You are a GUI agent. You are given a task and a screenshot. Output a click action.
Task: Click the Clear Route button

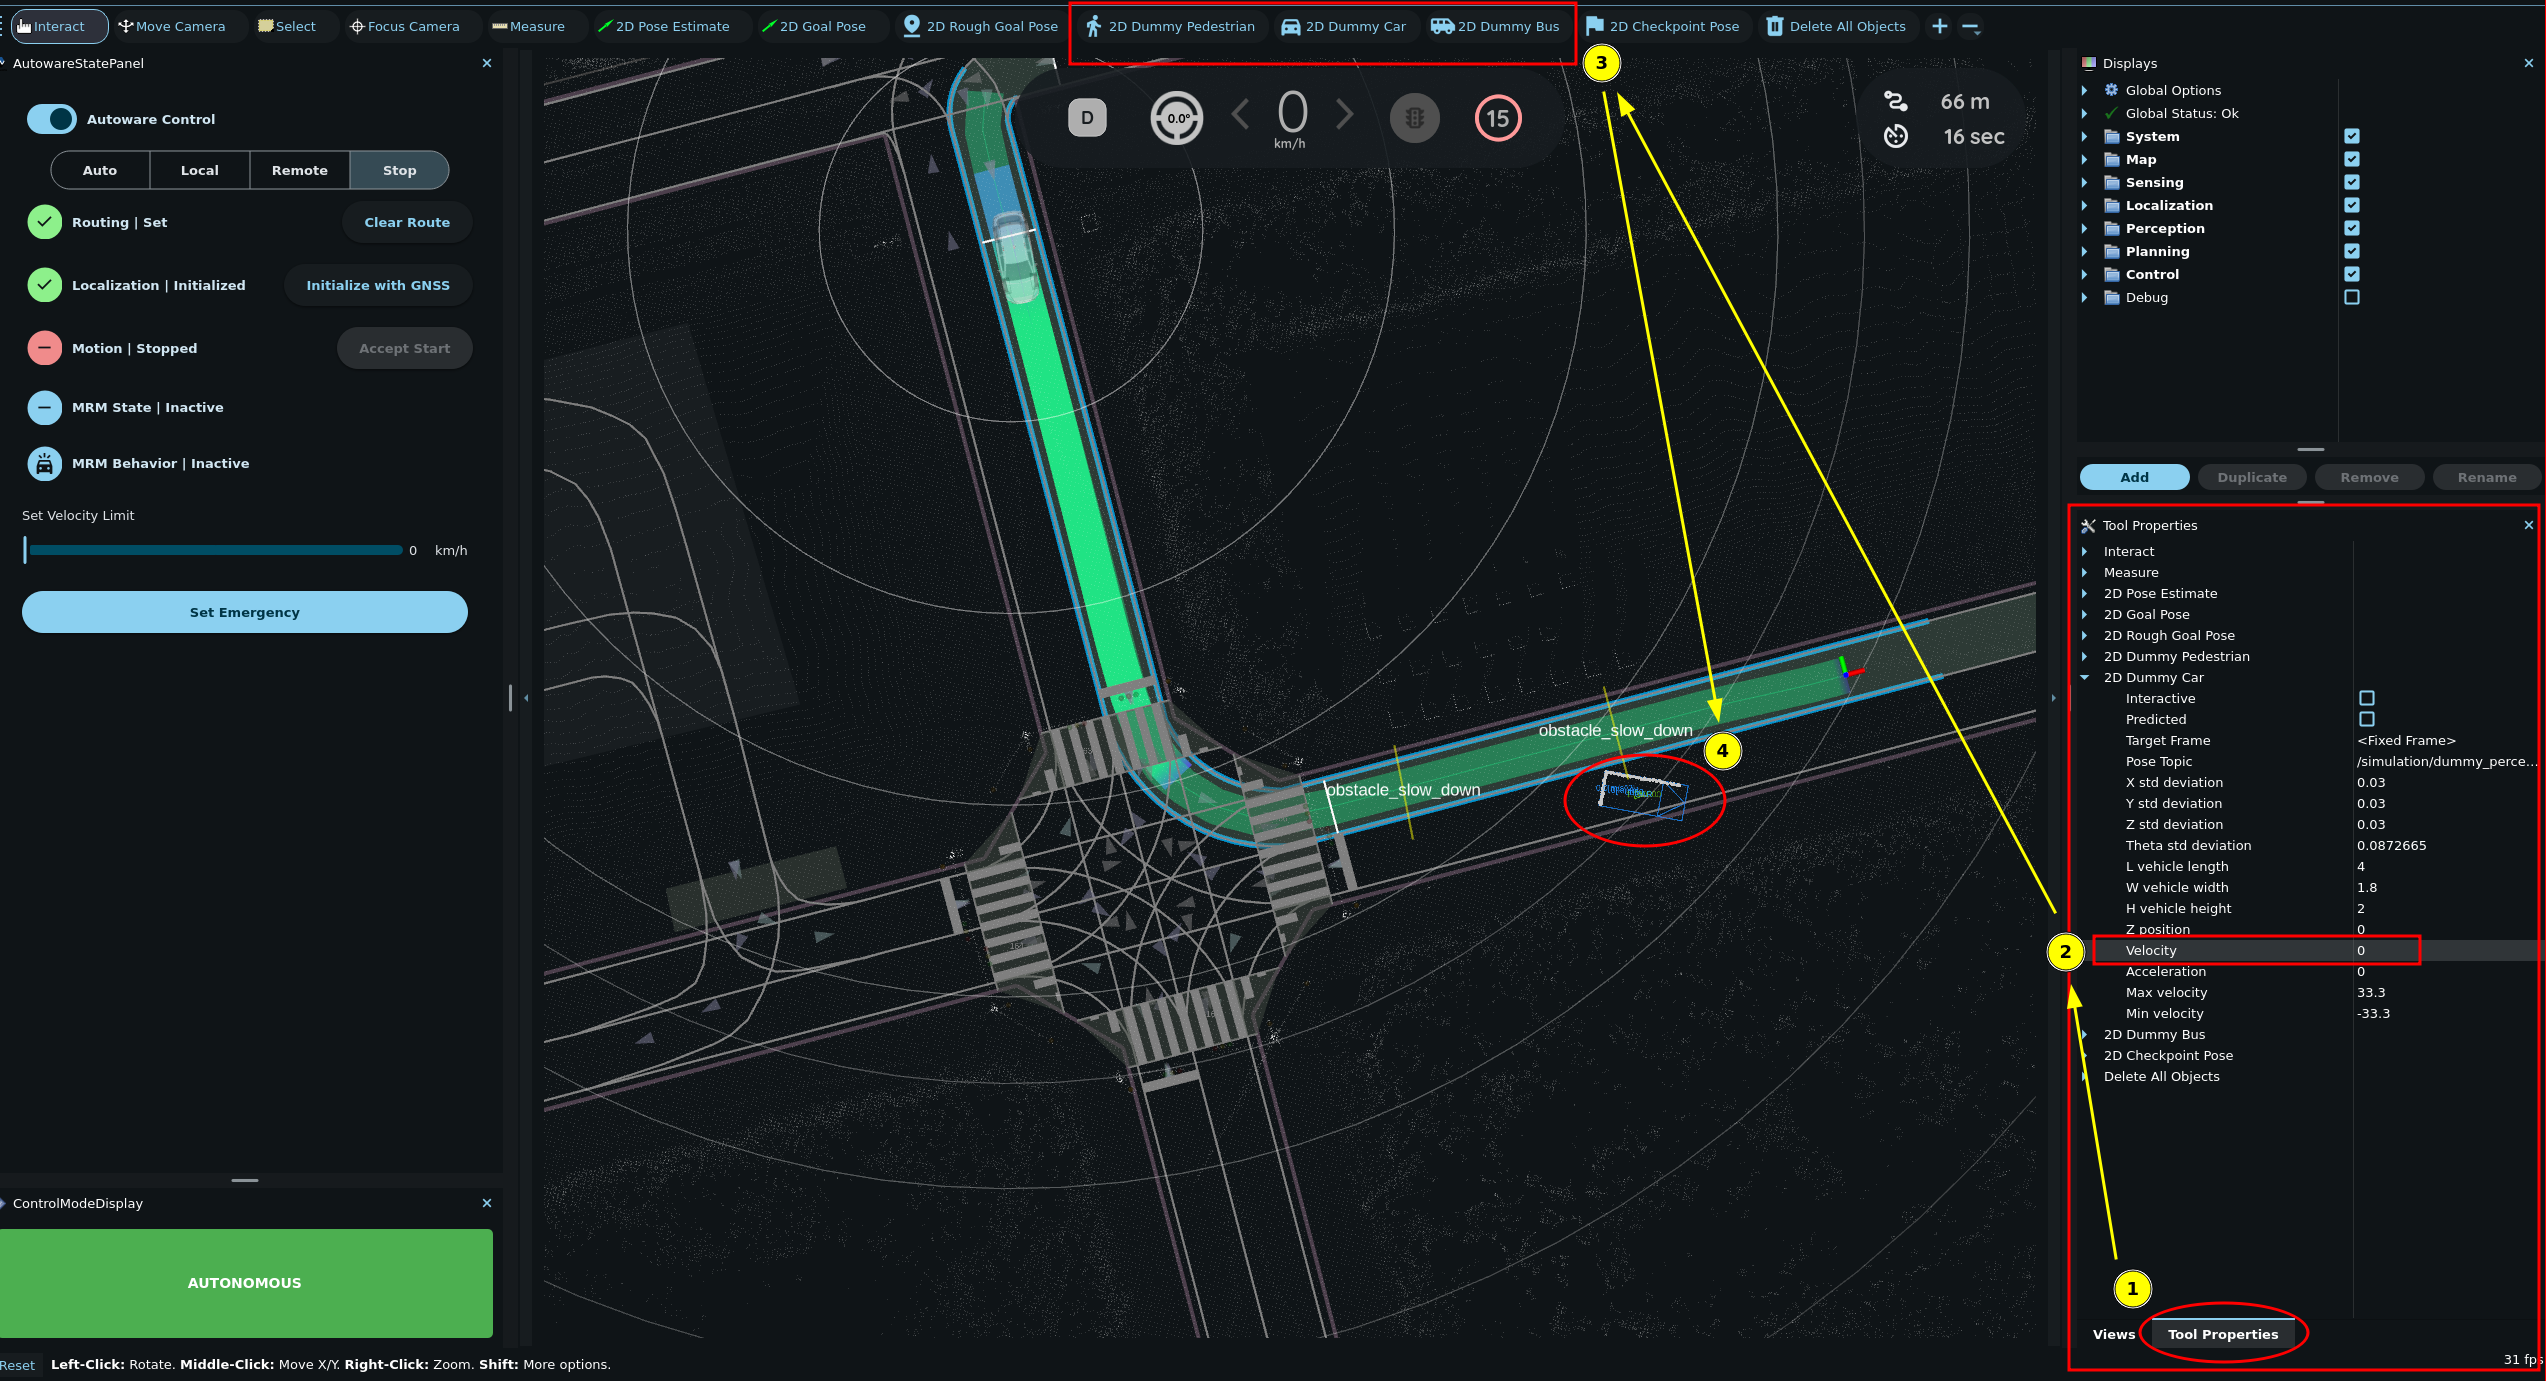[406, 222]
